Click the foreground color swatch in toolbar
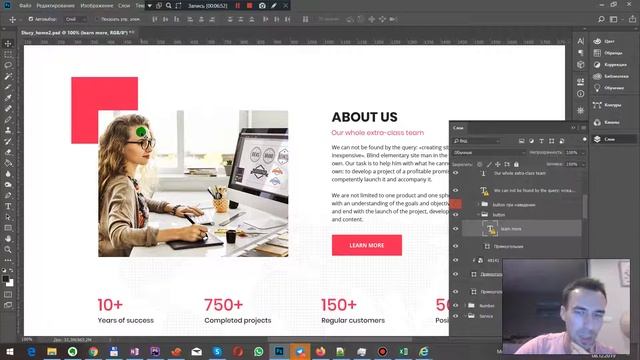The width and height of the screenshot is (640, 360). [x=5, y=279]
